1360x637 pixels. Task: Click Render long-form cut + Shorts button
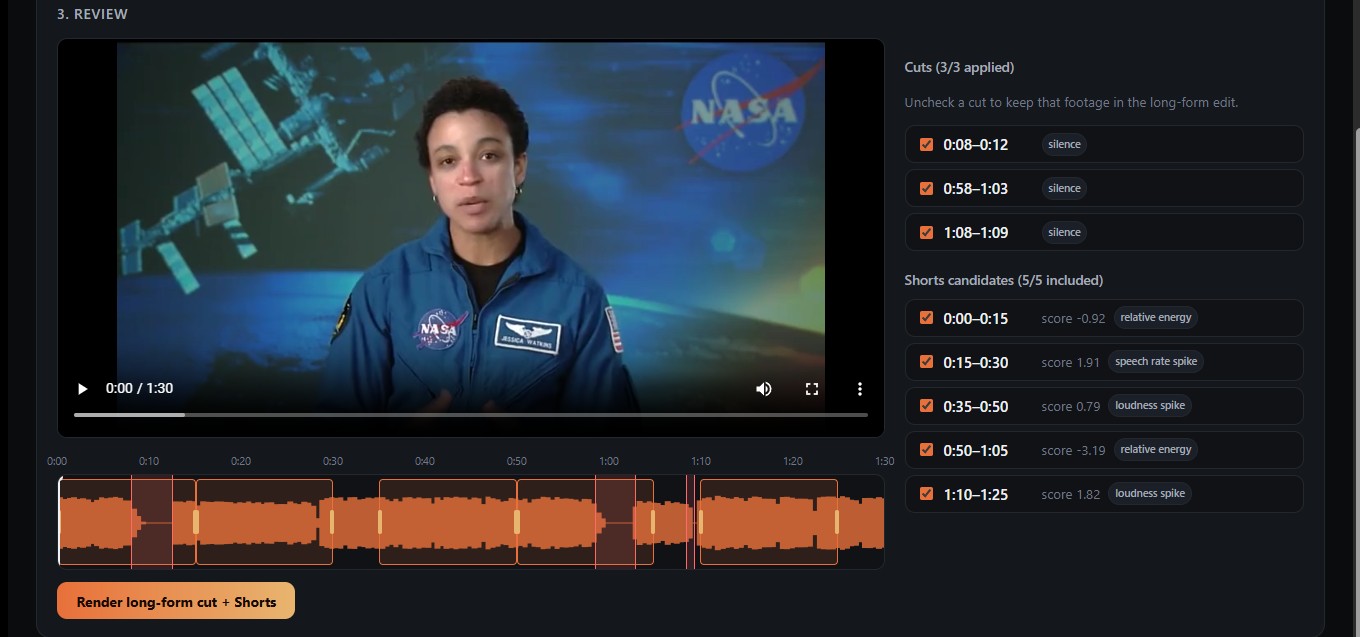coord(176,601)
